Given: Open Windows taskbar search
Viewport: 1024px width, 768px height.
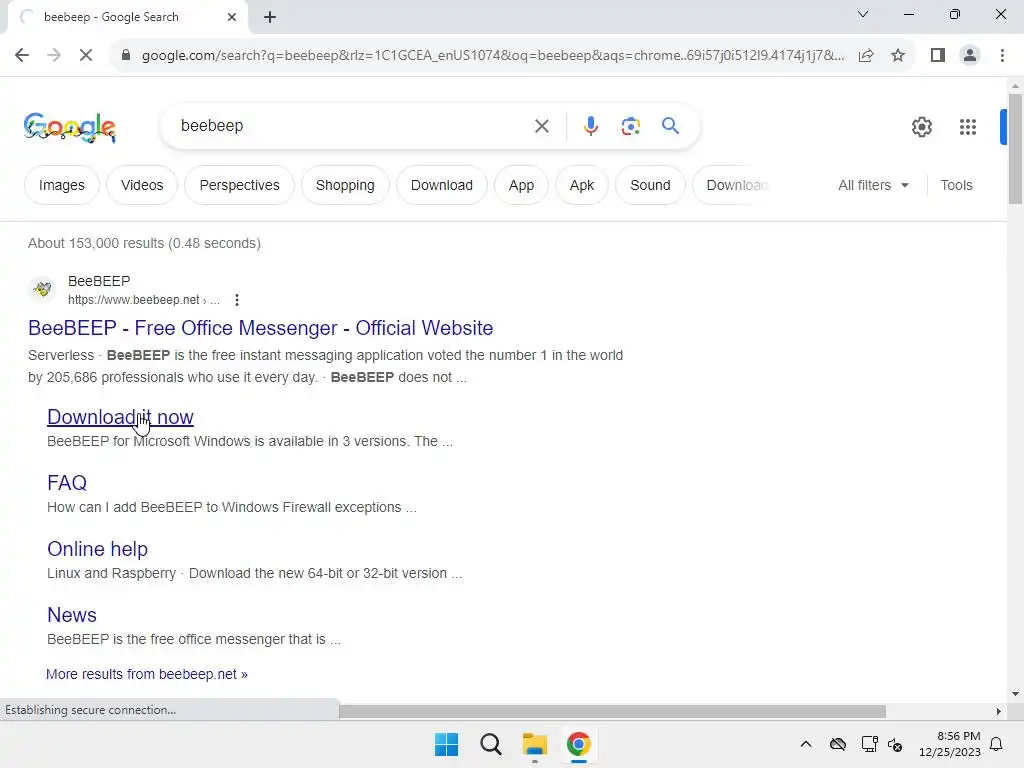Looking at the screenshot, I should [490, 744].
